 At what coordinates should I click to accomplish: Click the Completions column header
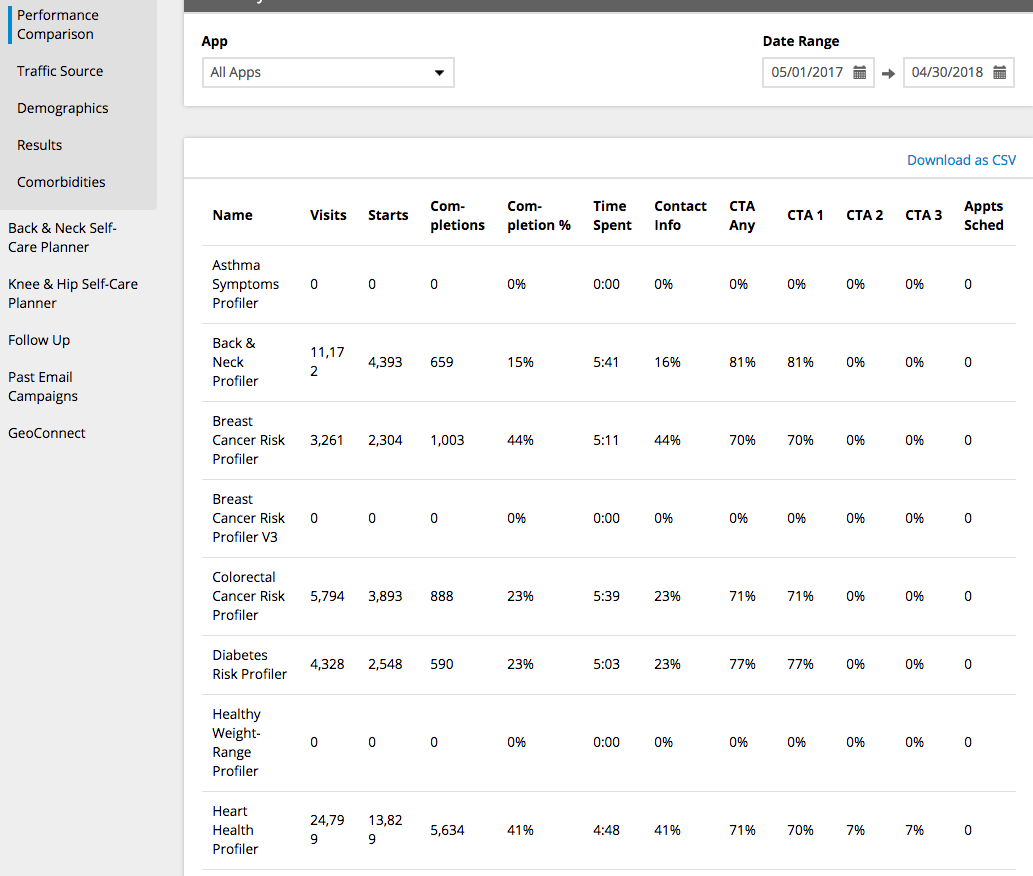point(457,215)
